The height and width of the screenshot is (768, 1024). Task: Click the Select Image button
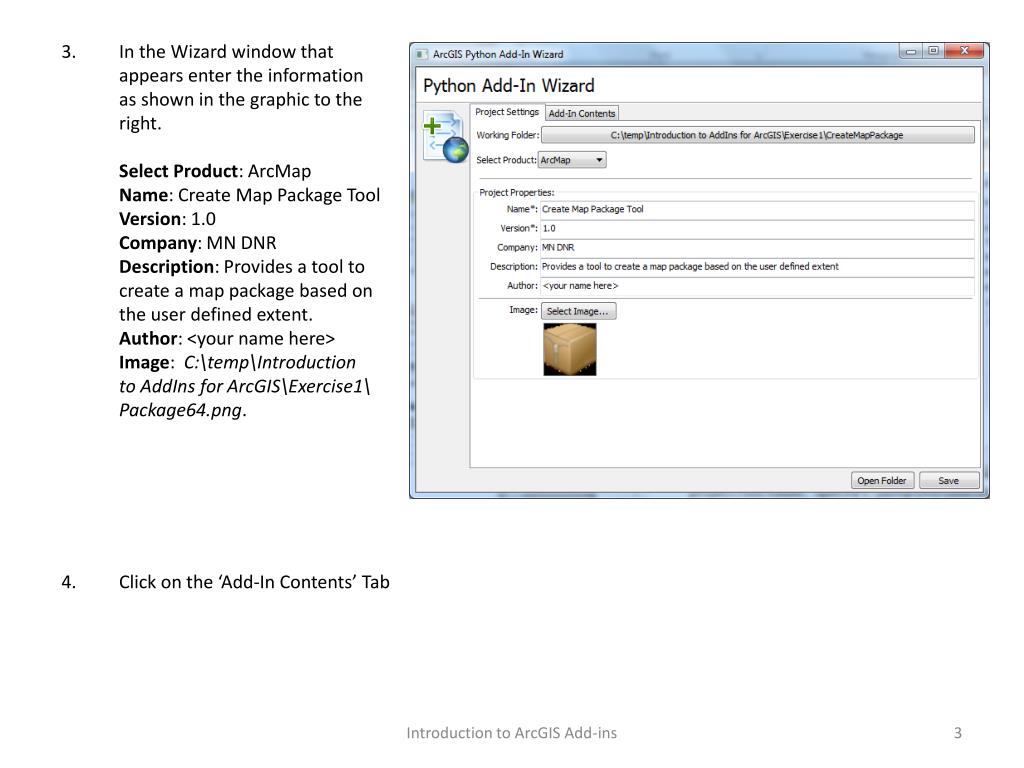click(x=578, y=311)
